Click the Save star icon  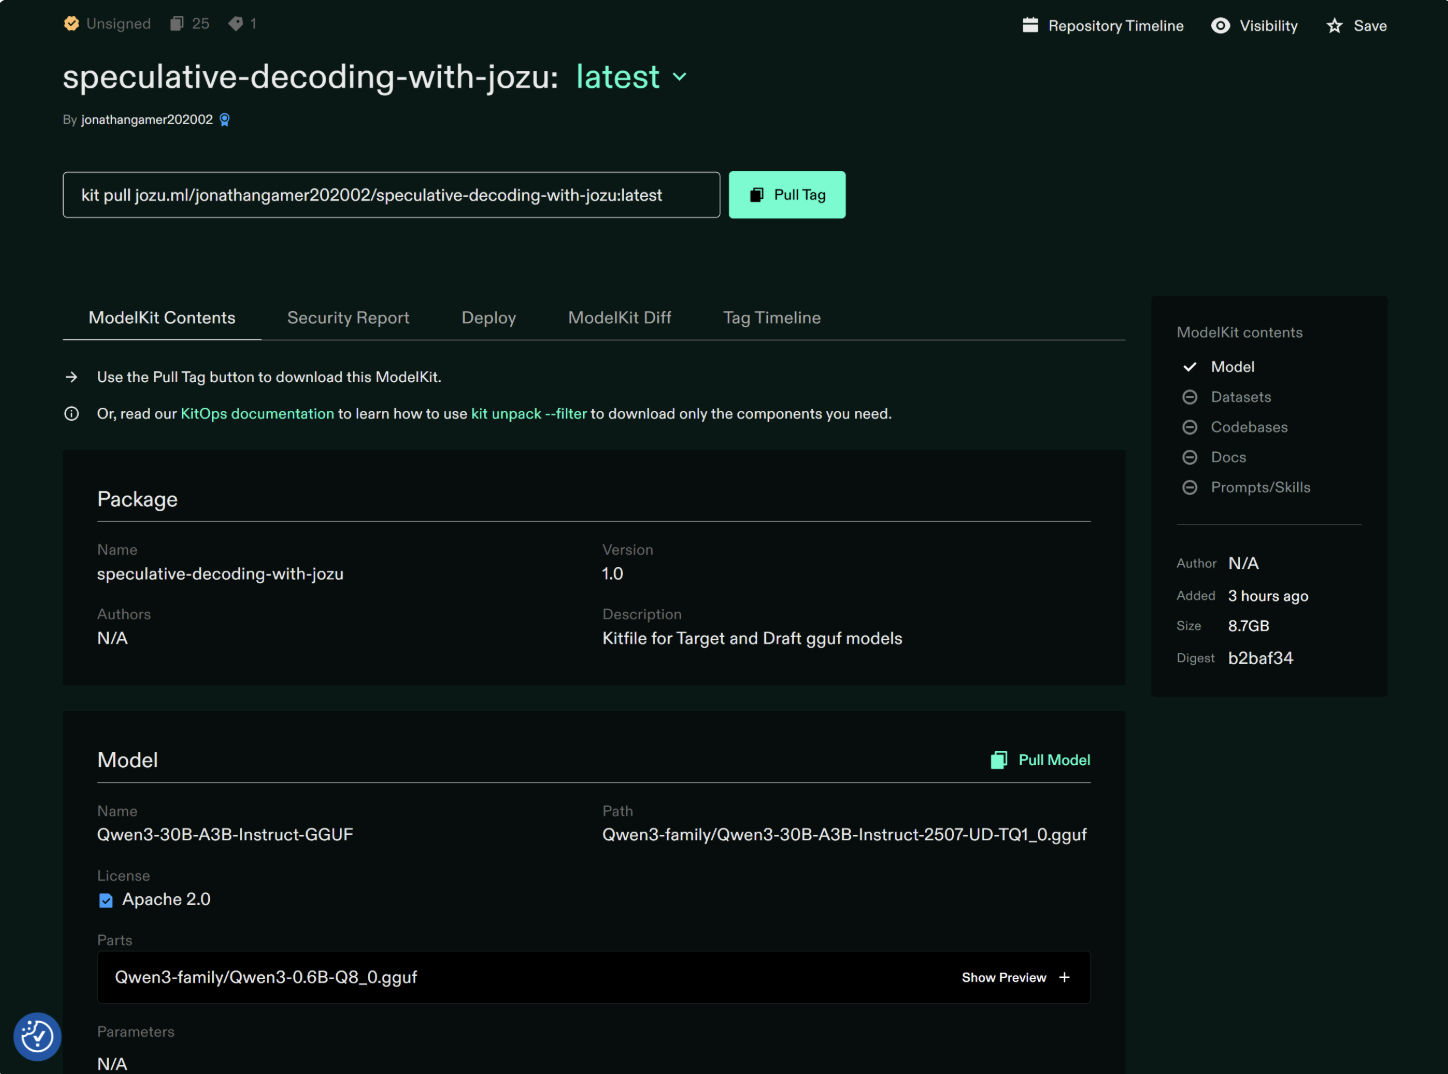click(x=1334, y=25)
